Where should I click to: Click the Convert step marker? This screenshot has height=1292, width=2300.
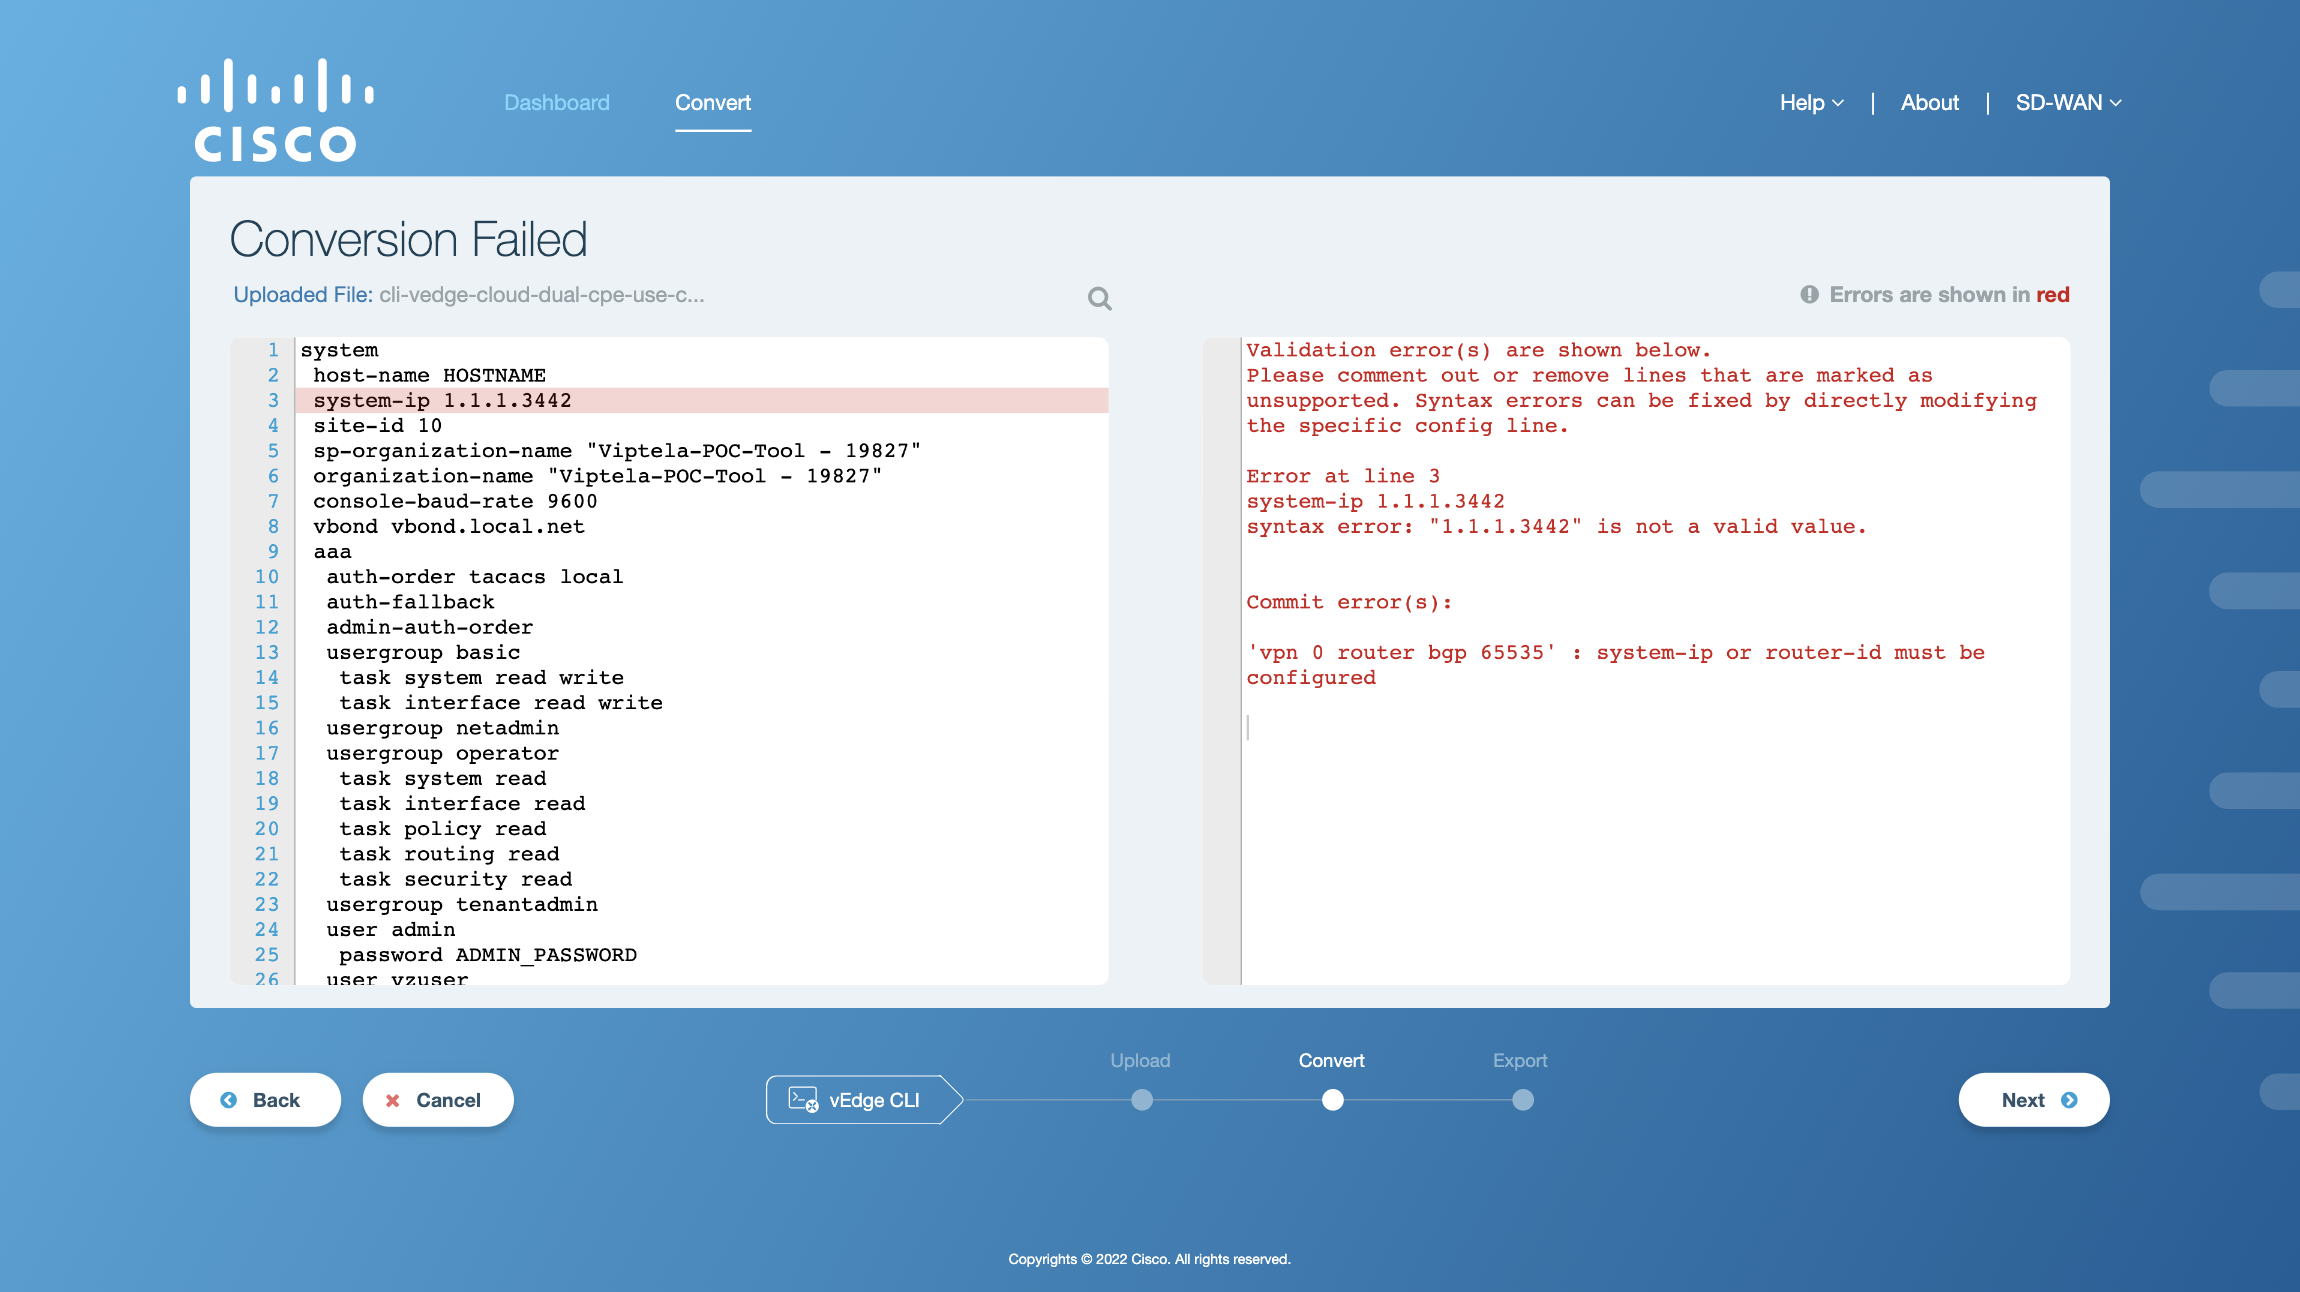(1333, 1100)
